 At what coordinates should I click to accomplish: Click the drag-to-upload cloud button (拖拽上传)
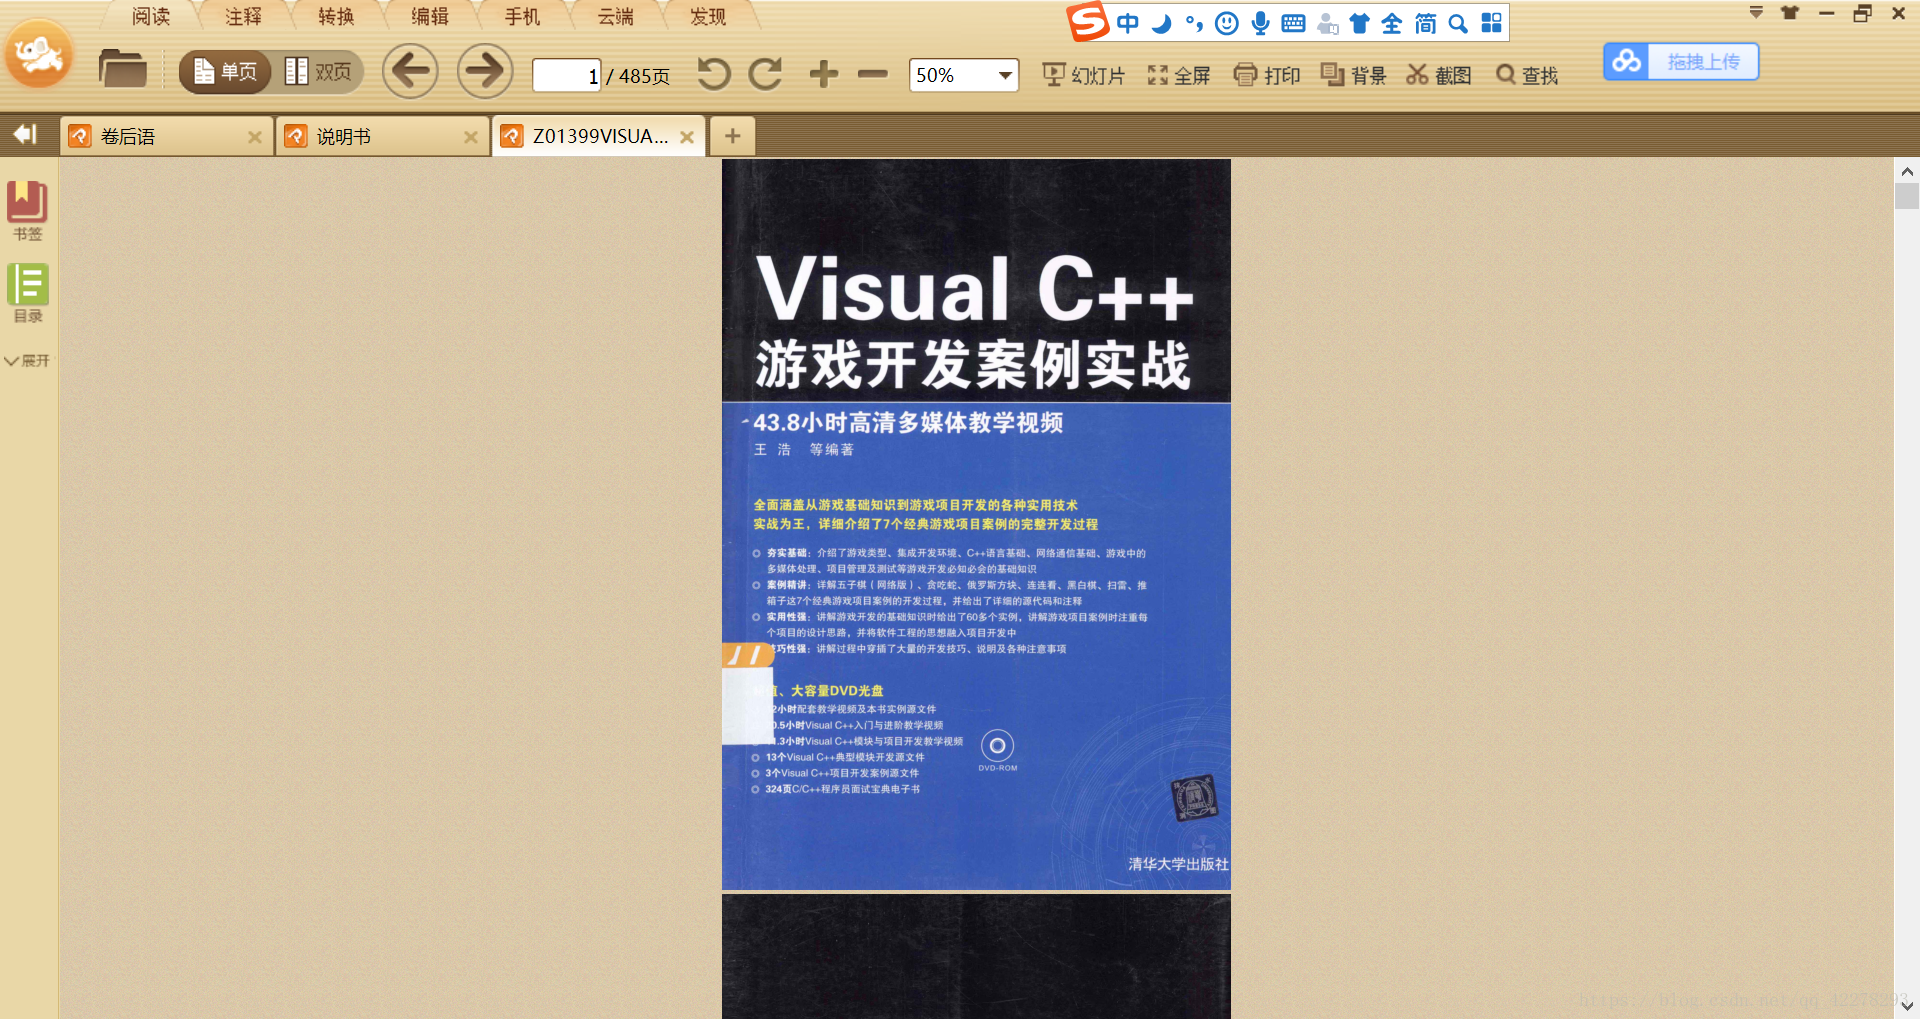click(x=1681, y=62)
